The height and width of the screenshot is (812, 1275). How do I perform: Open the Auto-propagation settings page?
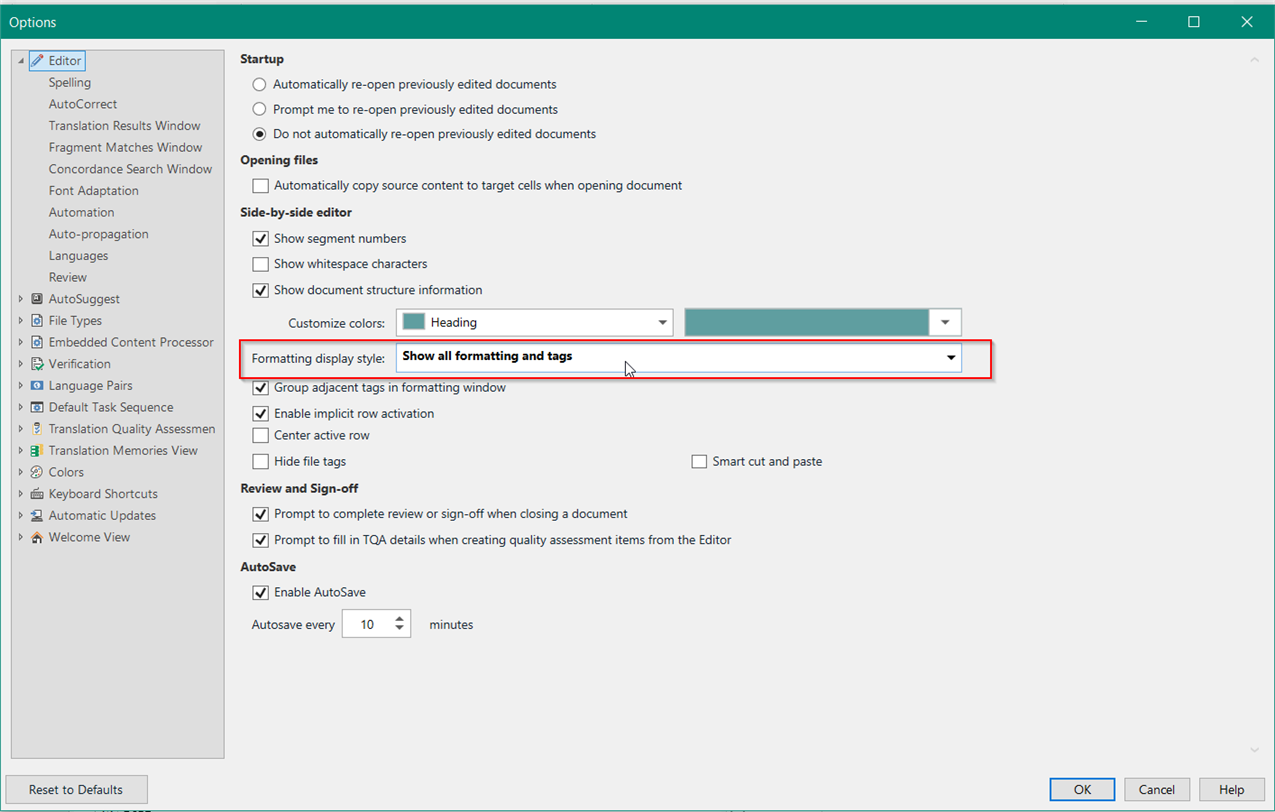point(98,234)
